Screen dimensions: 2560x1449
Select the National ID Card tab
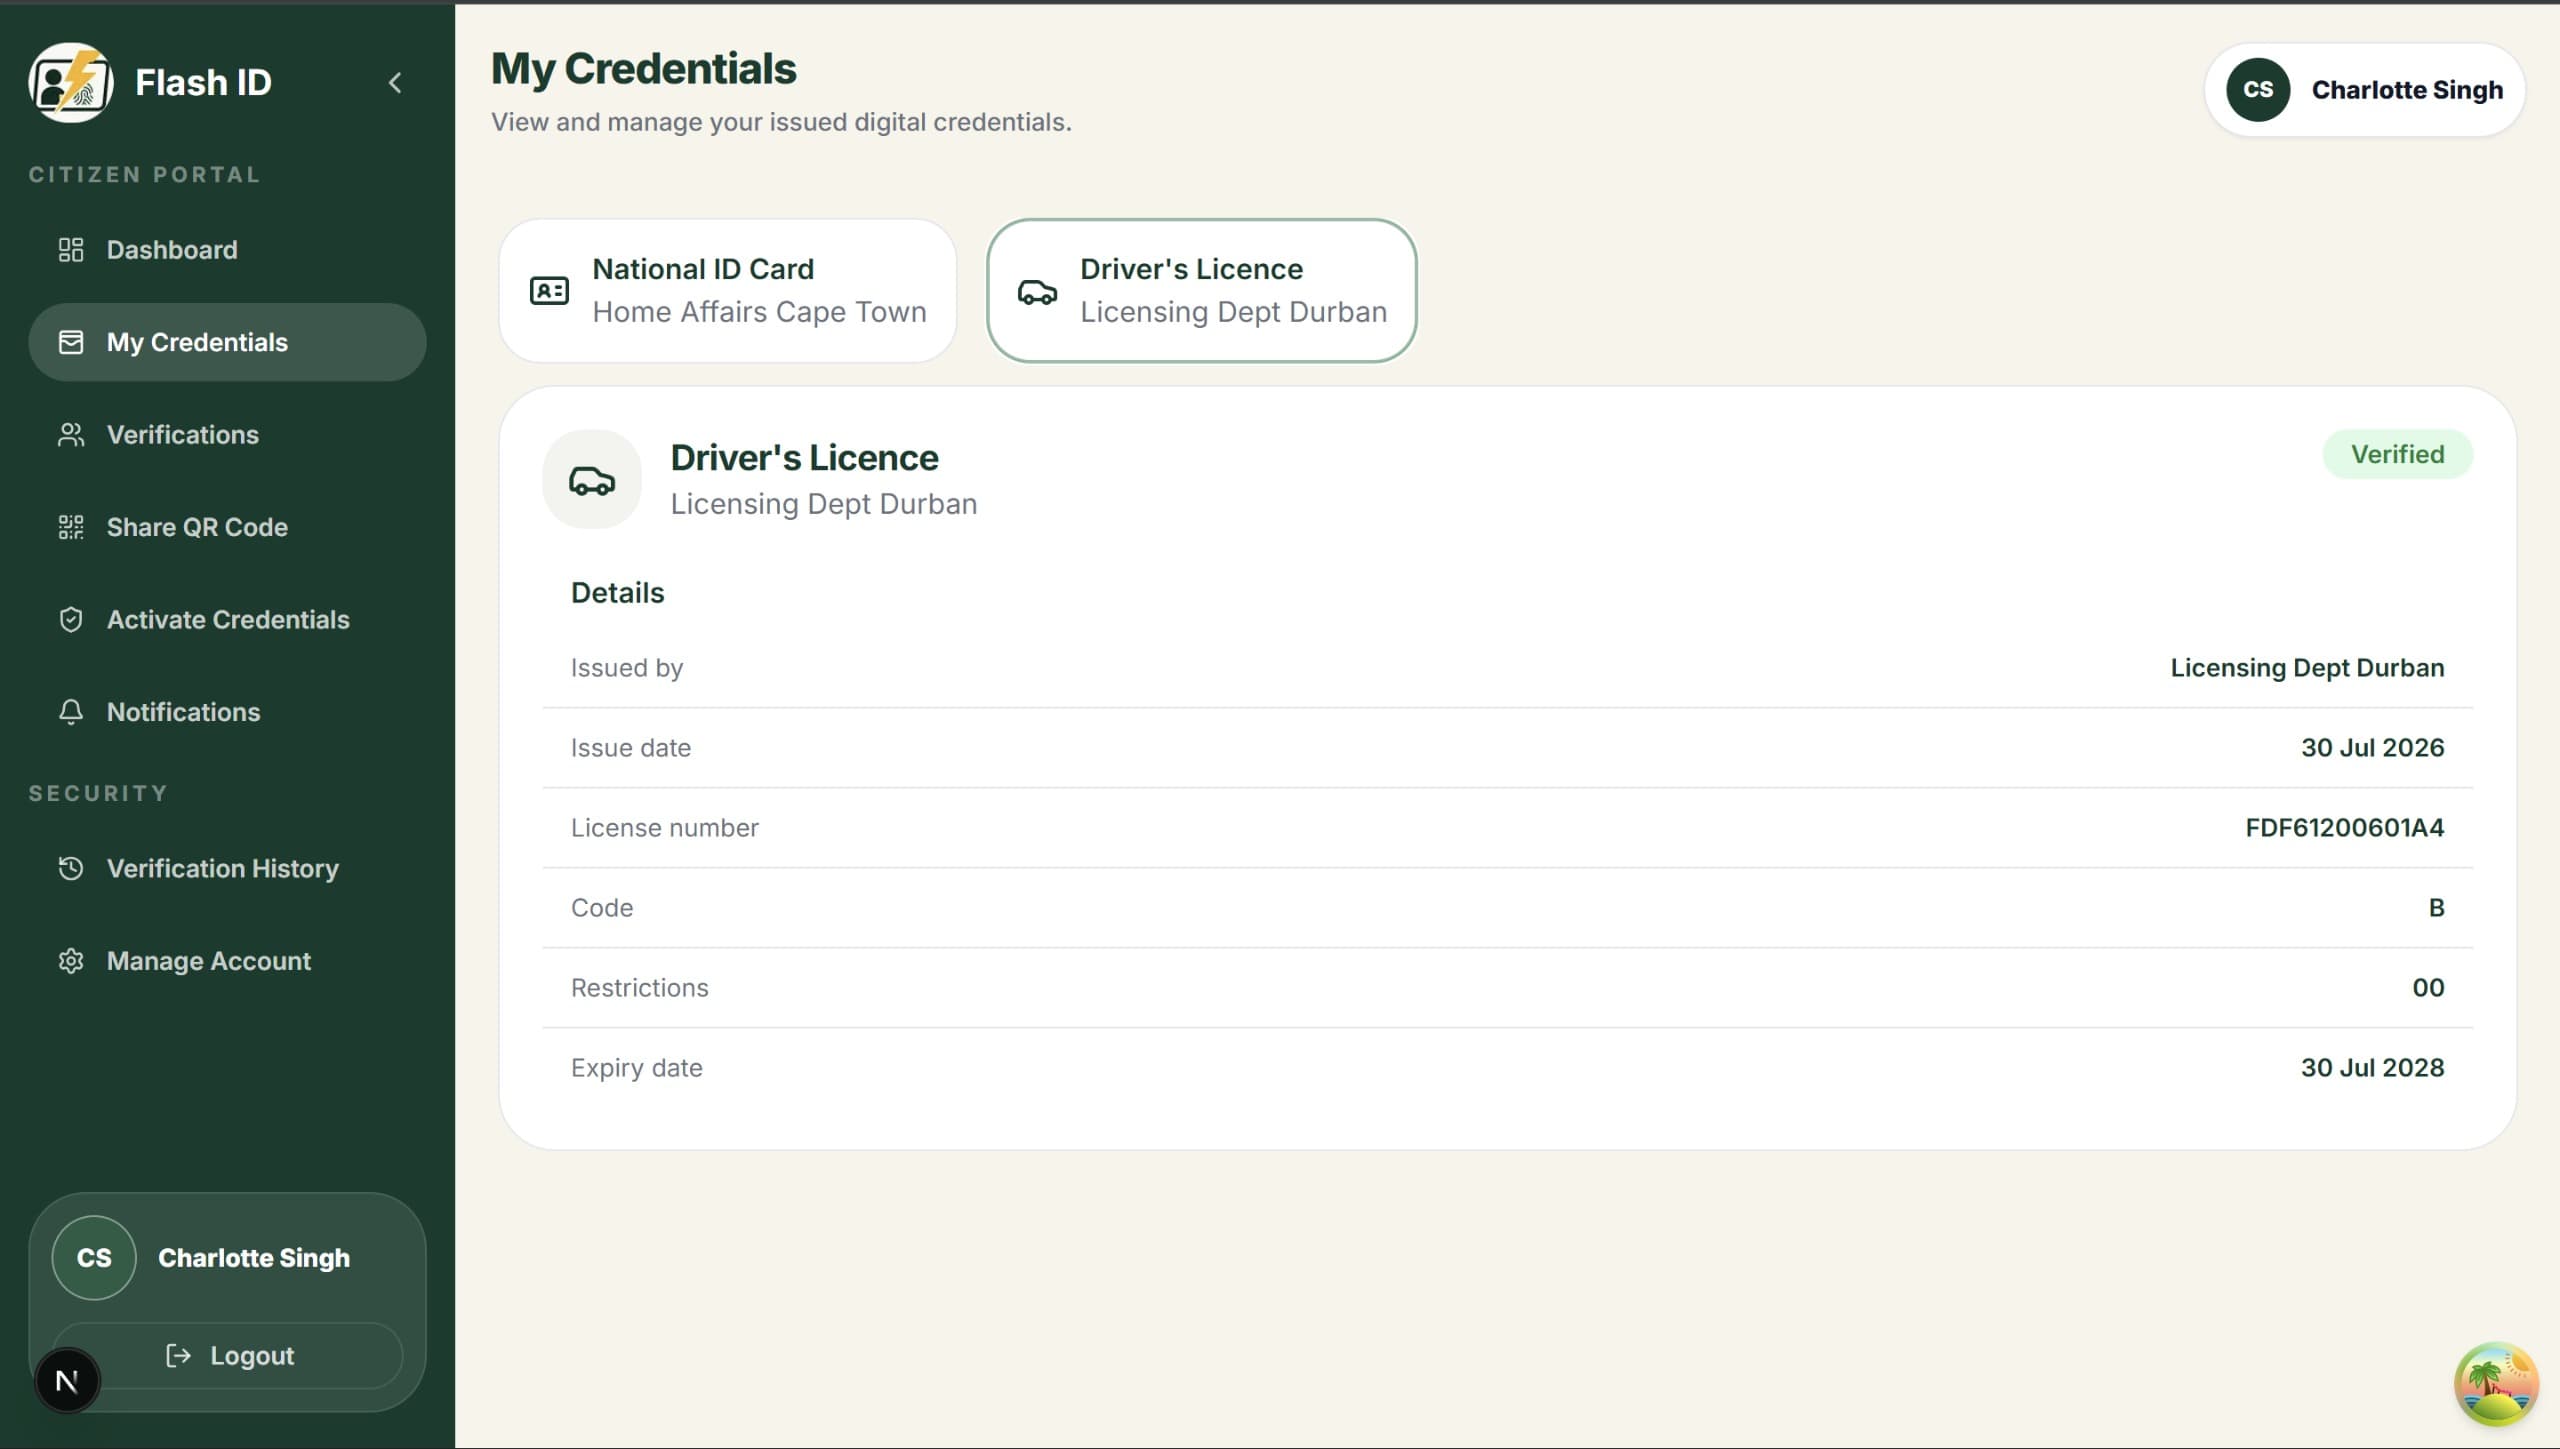pyautogui.click(x=728, y=291)
